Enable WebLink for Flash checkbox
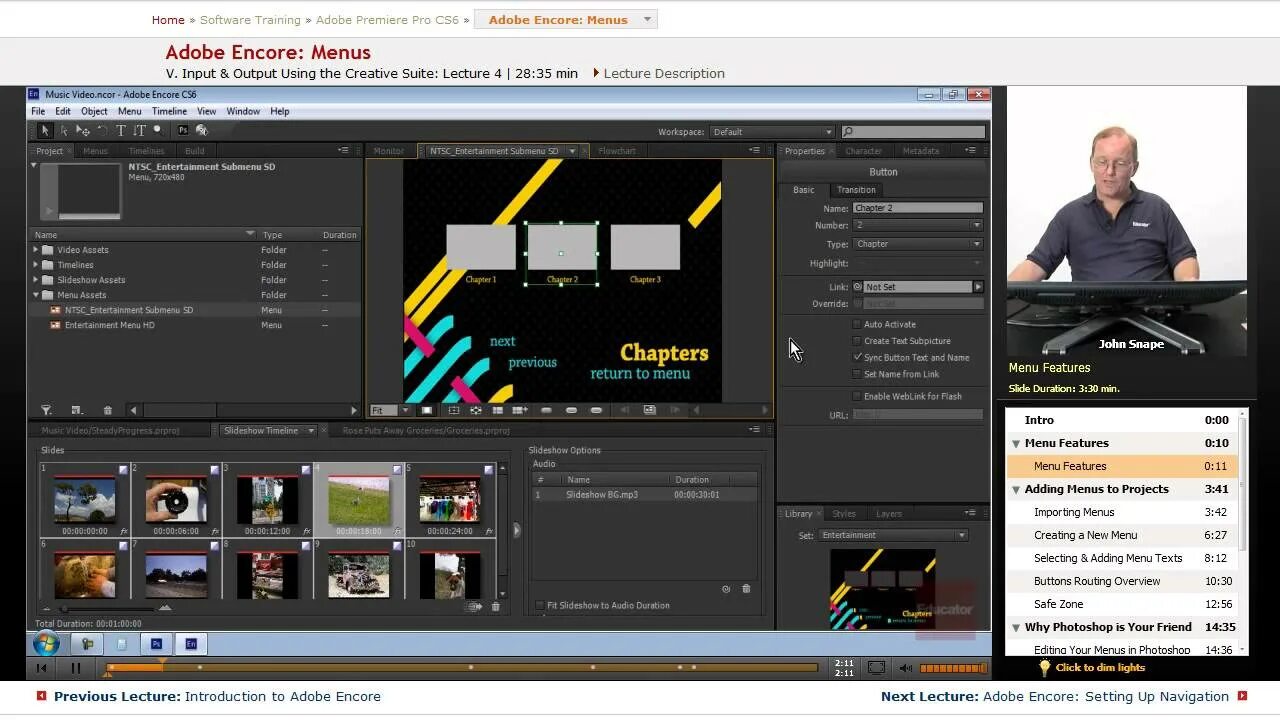Screen dimensions: 1280x720 tap(857, 396)
